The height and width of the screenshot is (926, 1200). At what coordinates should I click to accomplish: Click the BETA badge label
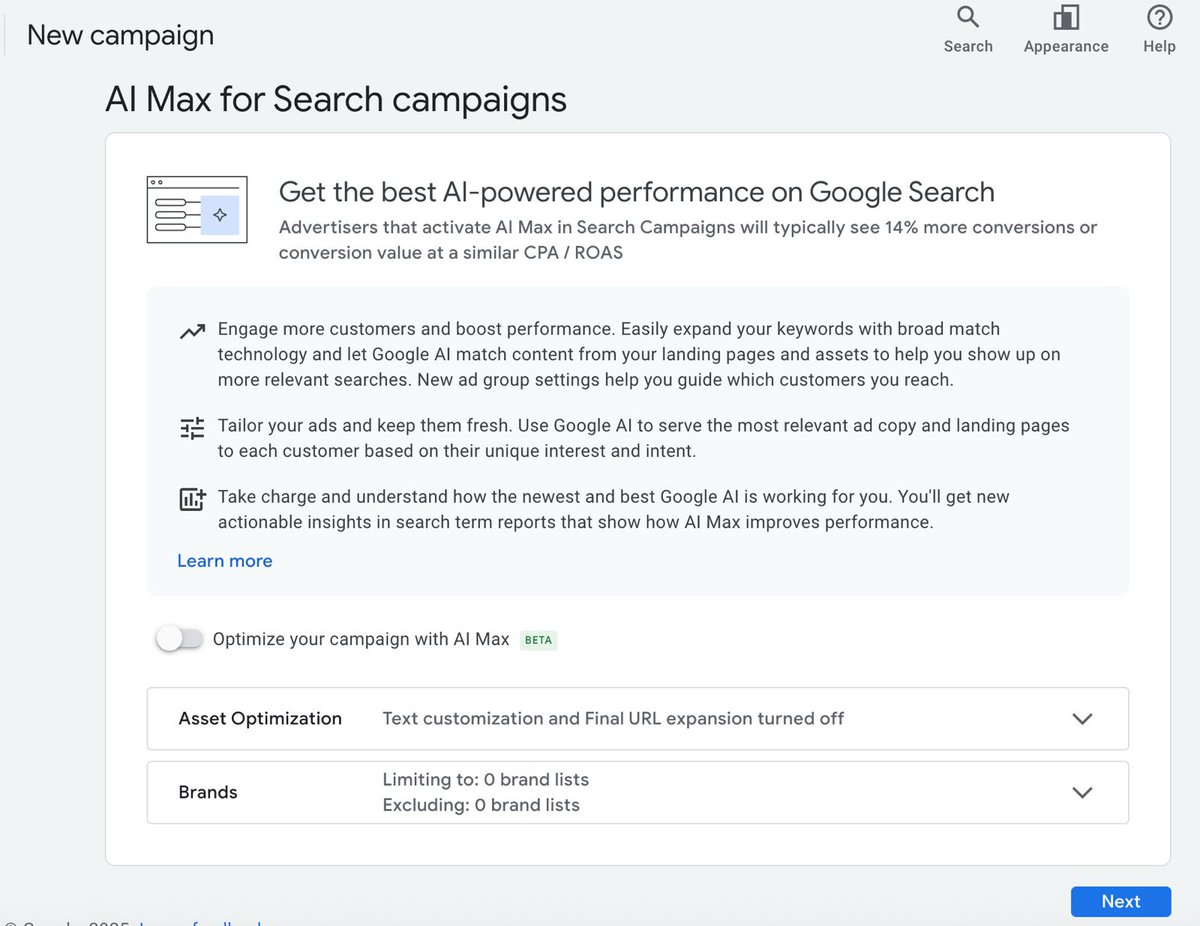538,640
